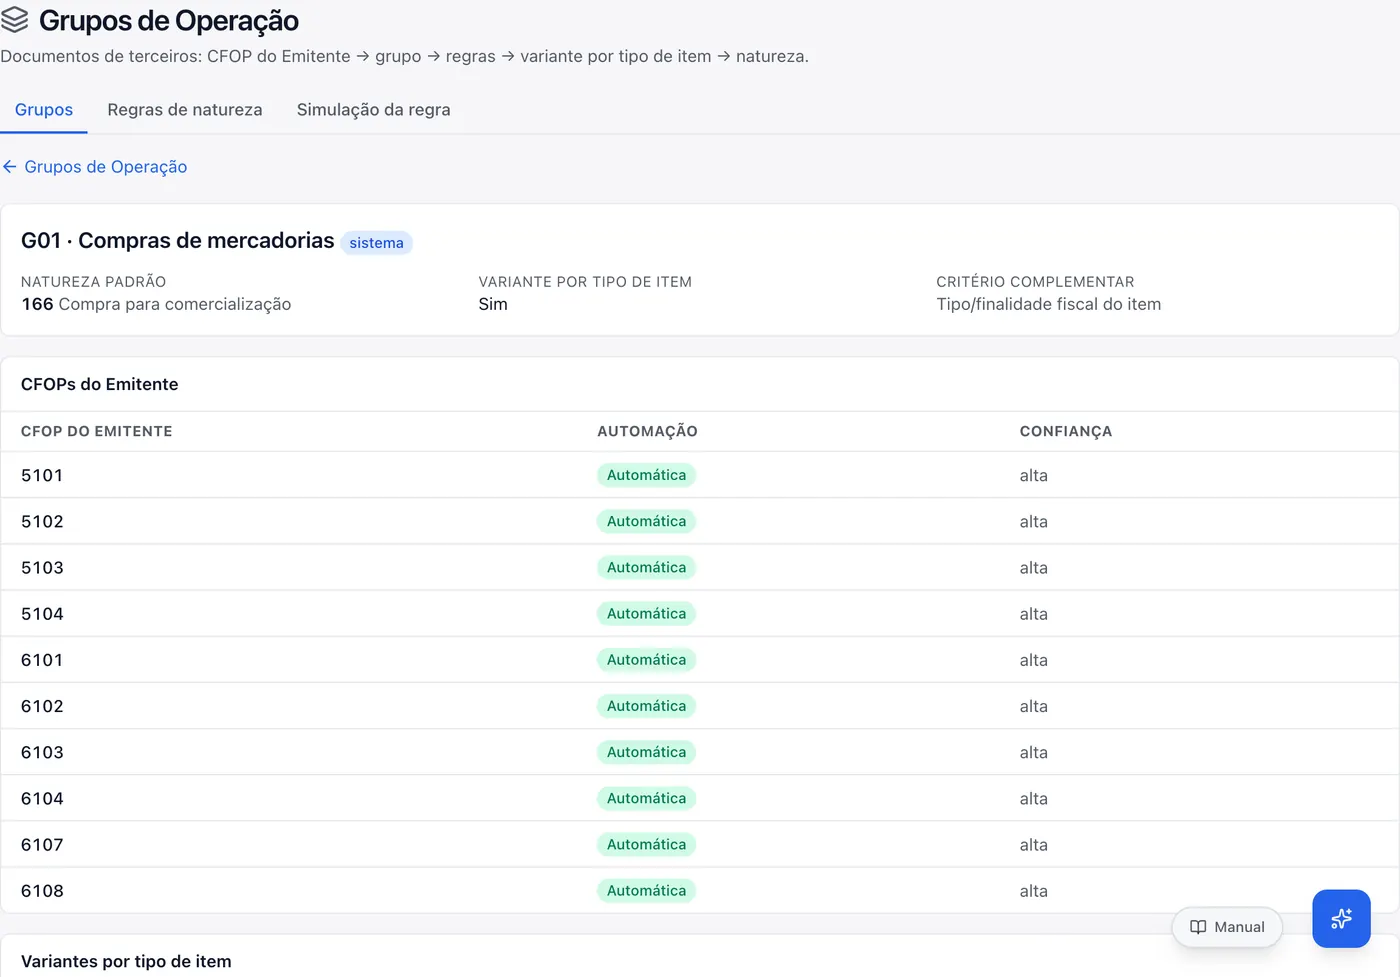
Task: Click the Sim value under Variante por tipo
Action: (x=493, y=304)
